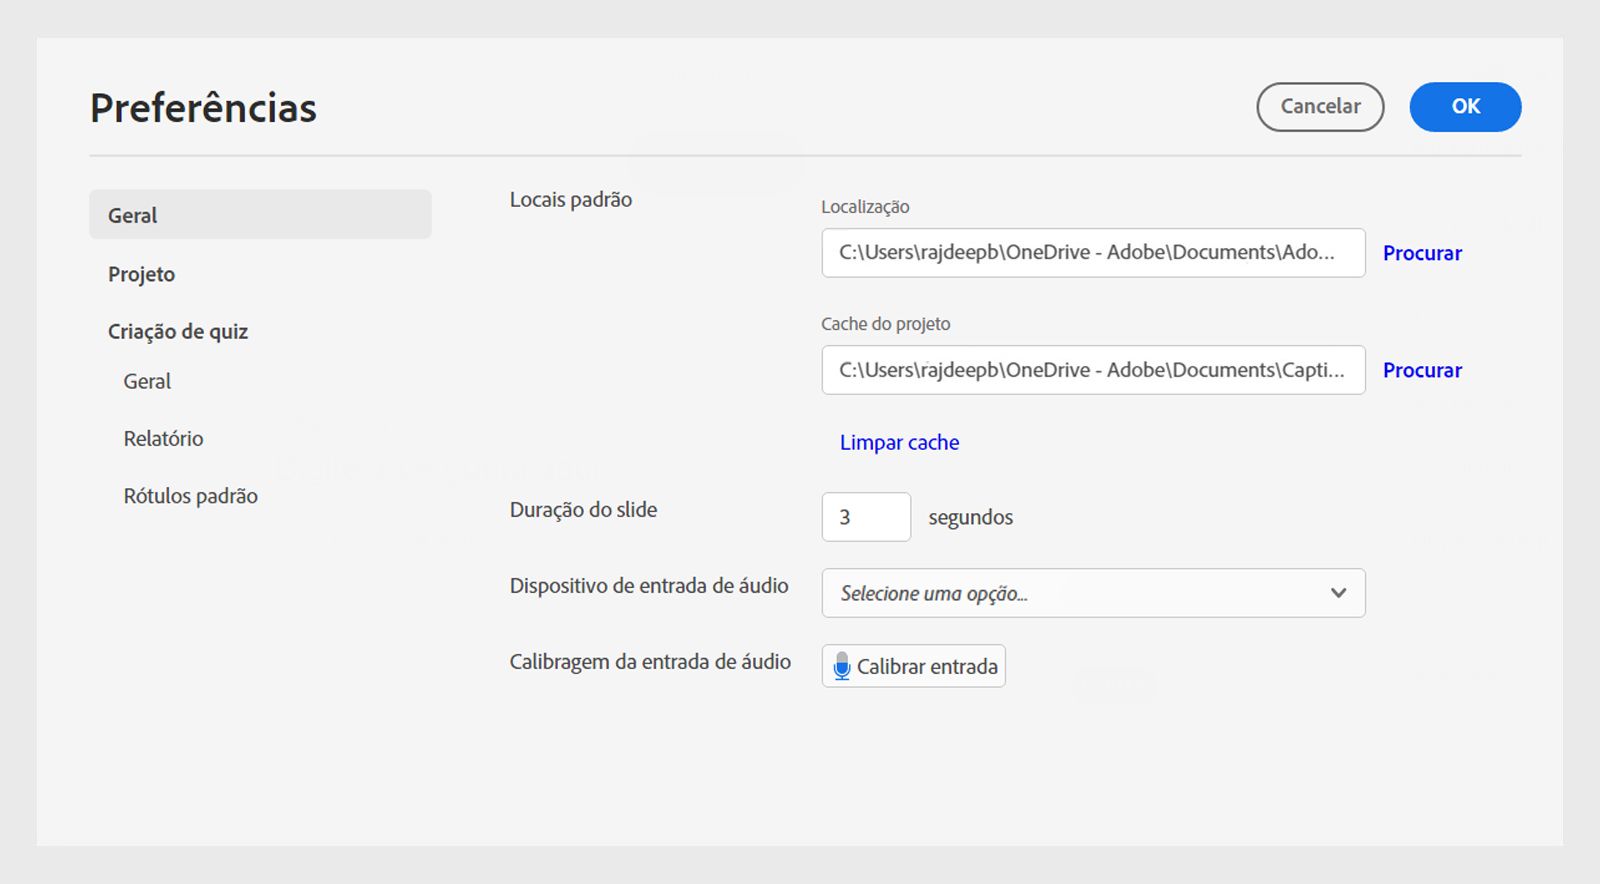Click the Dispositivo de entrada de áudio label
The height and width of the screenshot is (884, 1600).
[x=649, y=586]
